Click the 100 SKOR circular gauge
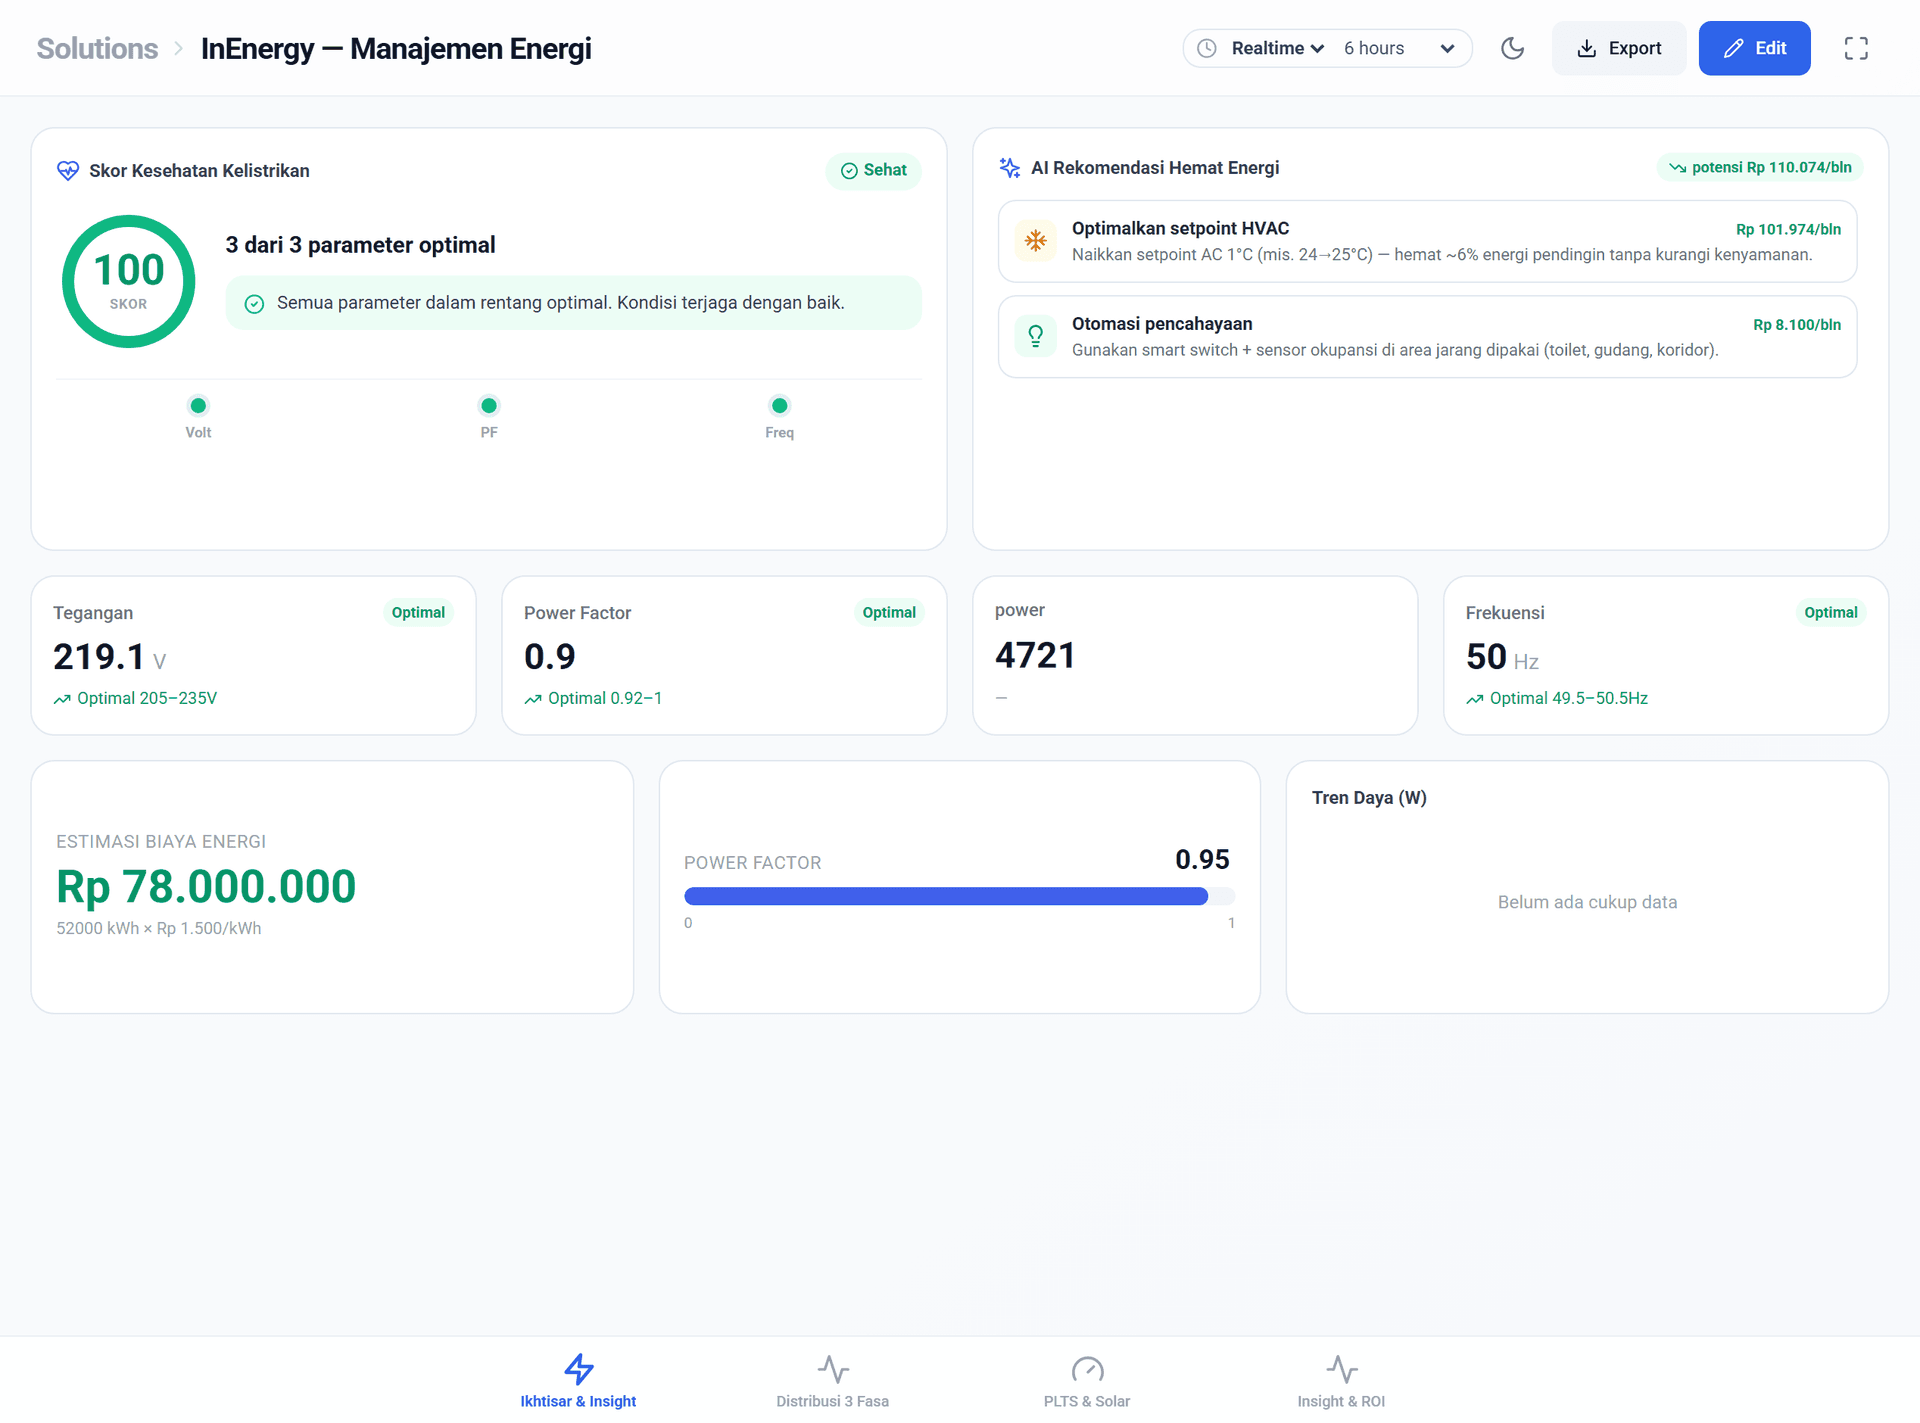 129,281
